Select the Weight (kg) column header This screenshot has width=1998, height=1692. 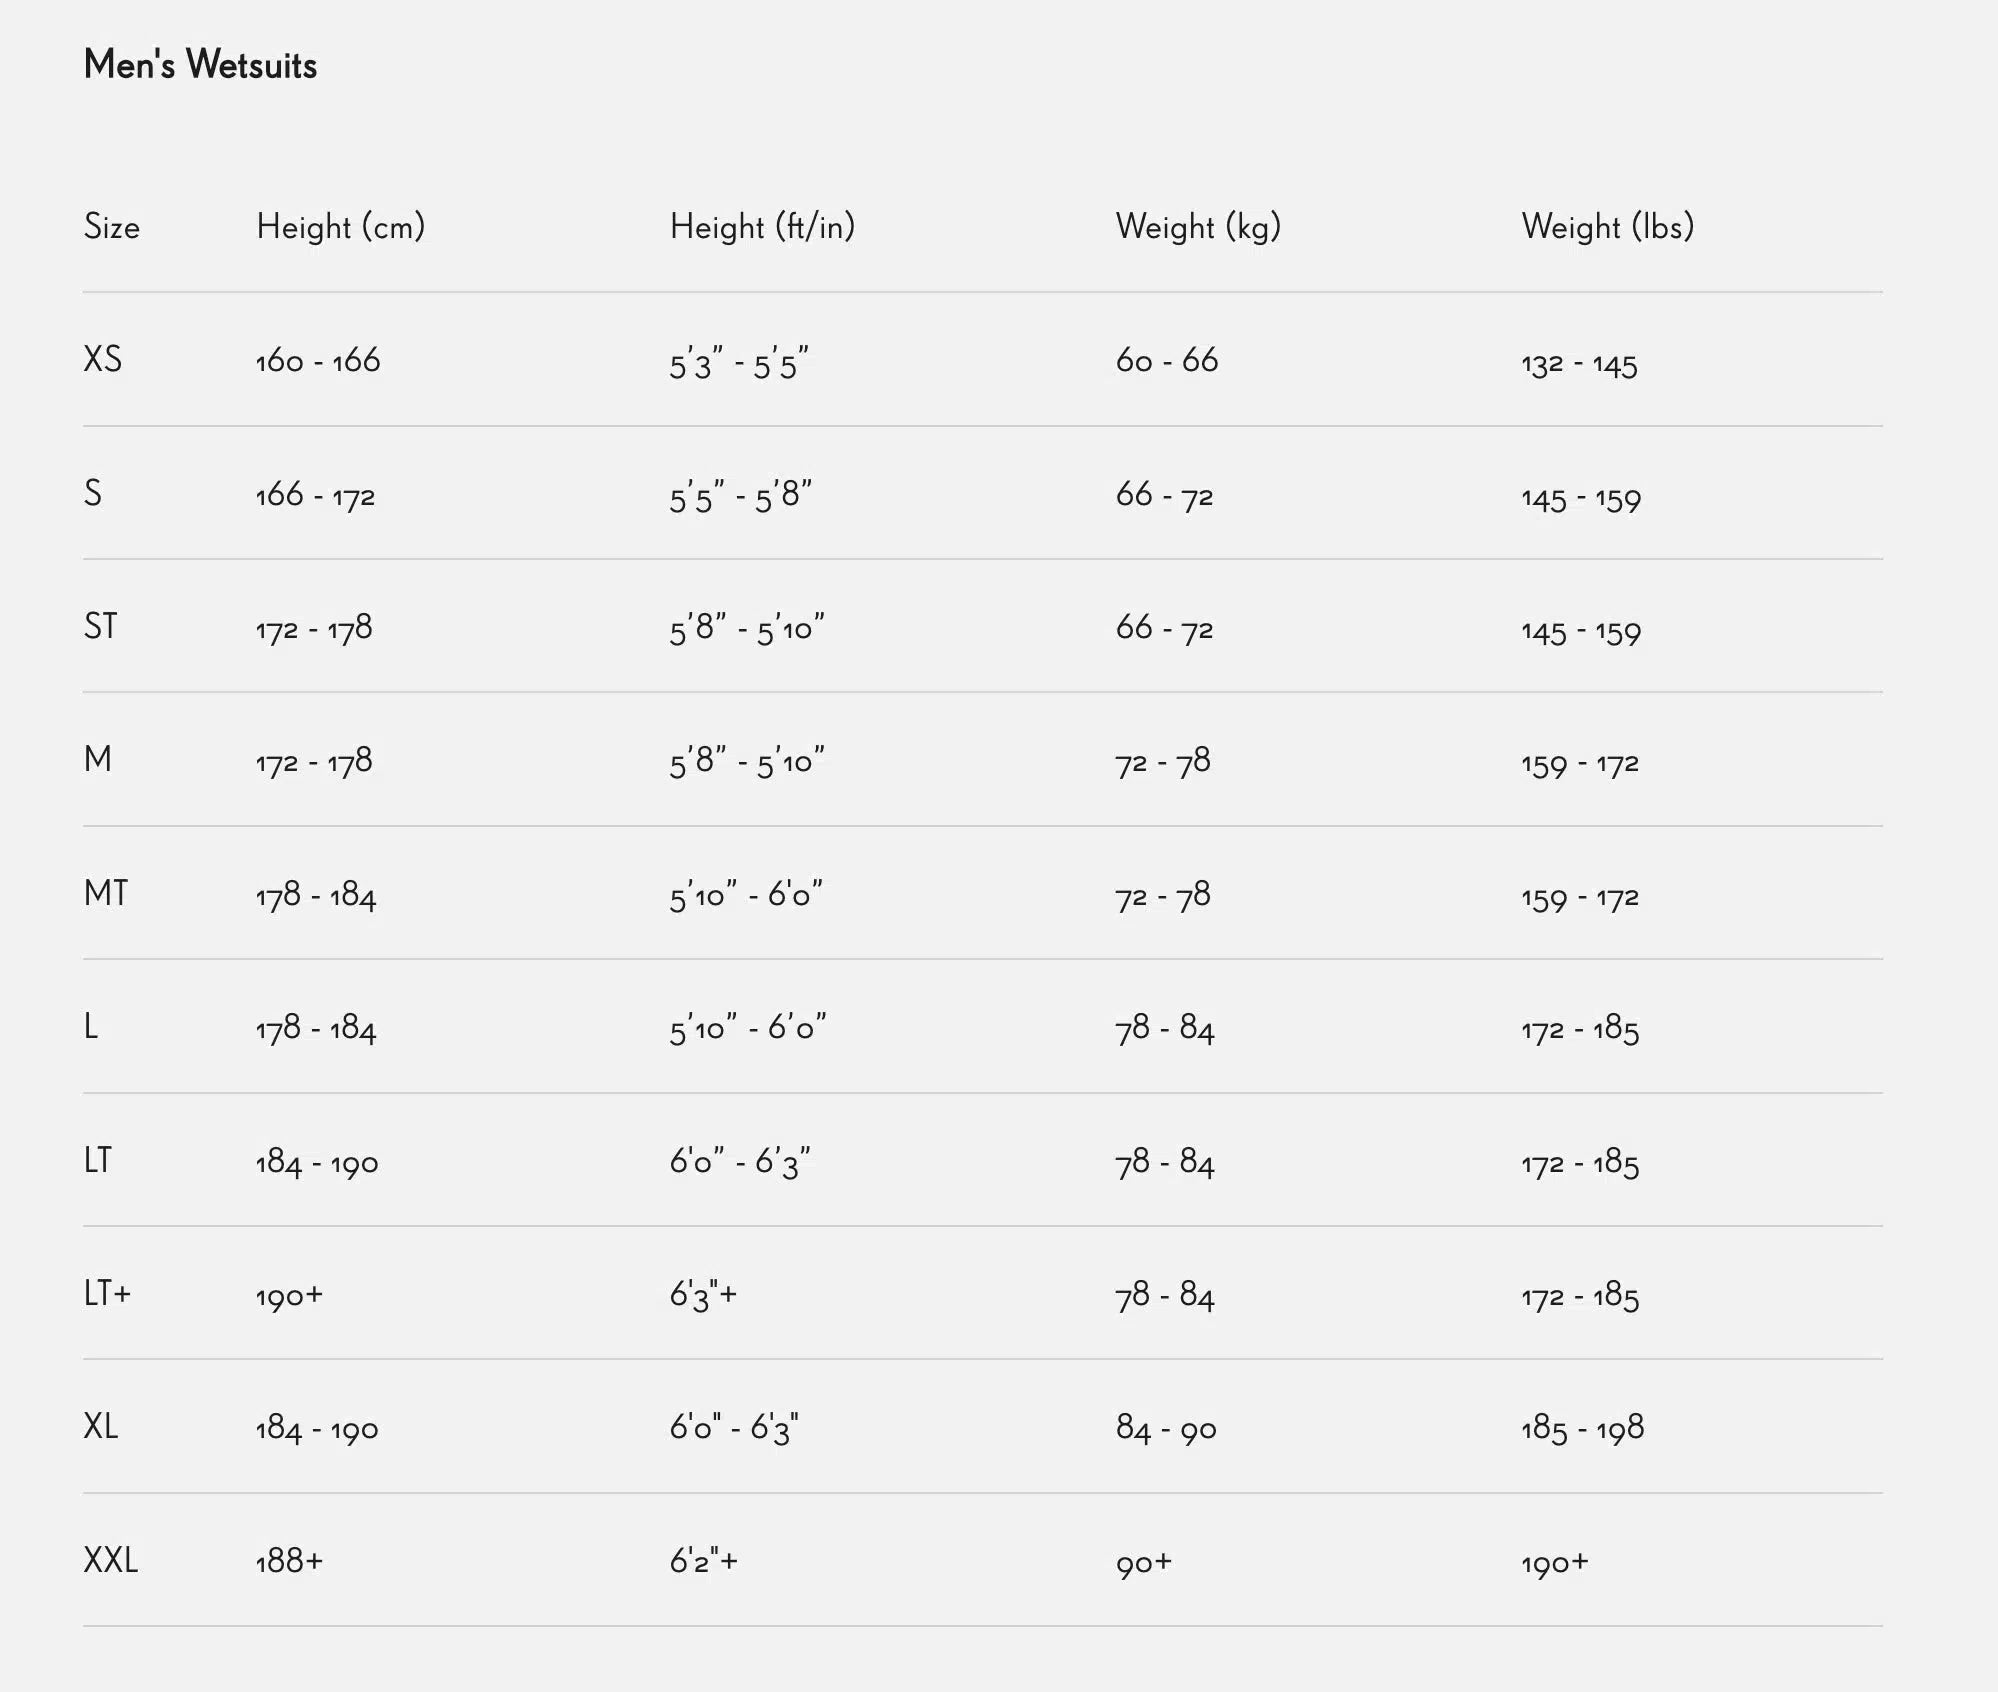click(1198, 227)
